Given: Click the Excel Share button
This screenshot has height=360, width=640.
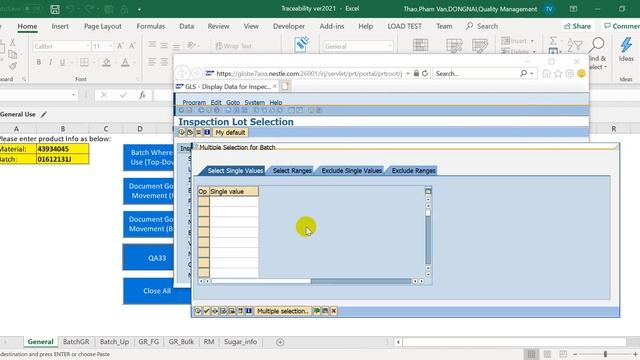Looking at the screenshot, I should pos(577,26).
